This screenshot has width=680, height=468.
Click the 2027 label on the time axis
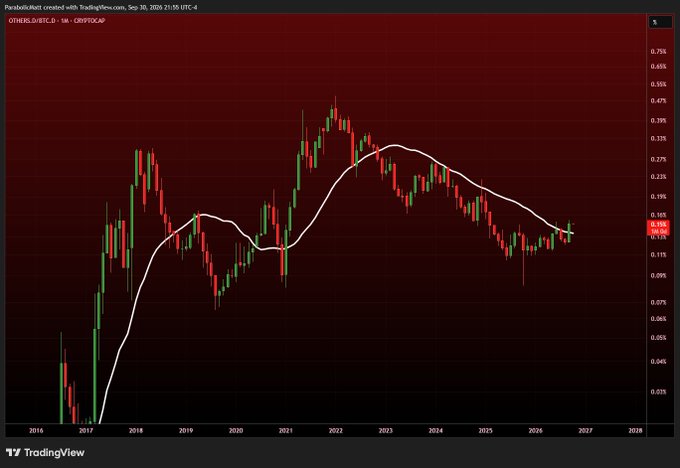click(x=585, y=431)
